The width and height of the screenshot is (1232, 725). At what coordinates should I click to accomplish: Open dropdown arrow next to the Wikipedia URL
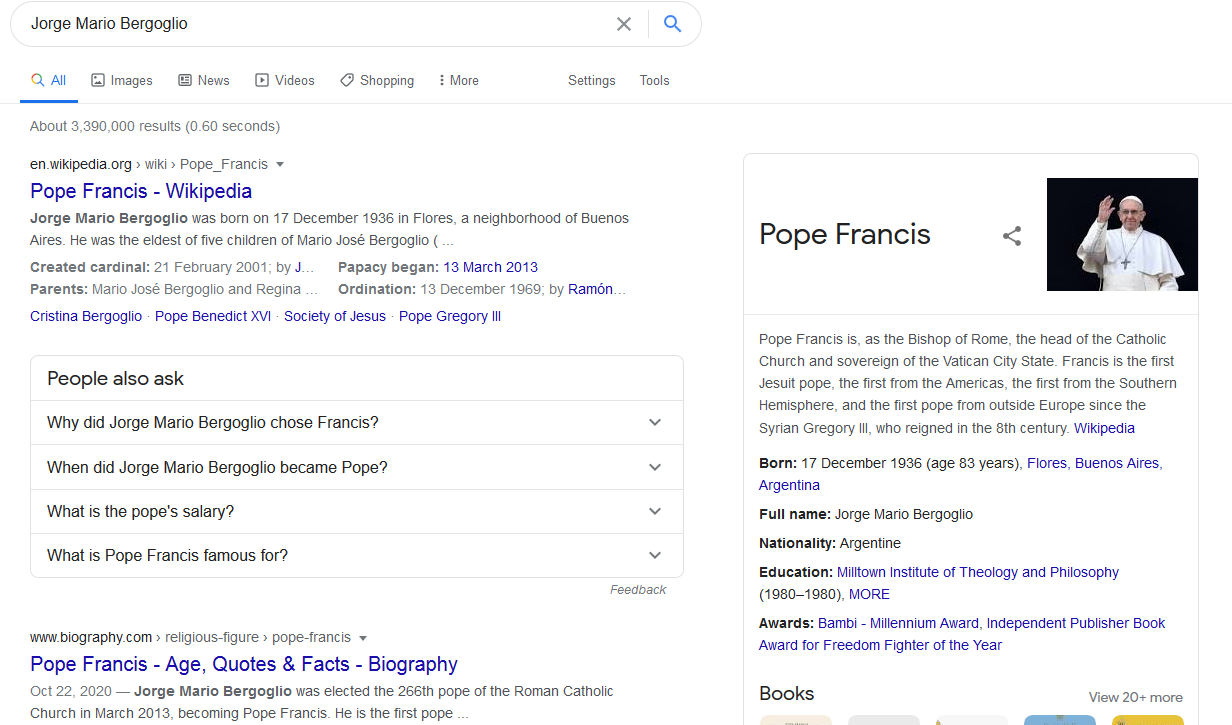pyautogui.click(x=280, y=165)
